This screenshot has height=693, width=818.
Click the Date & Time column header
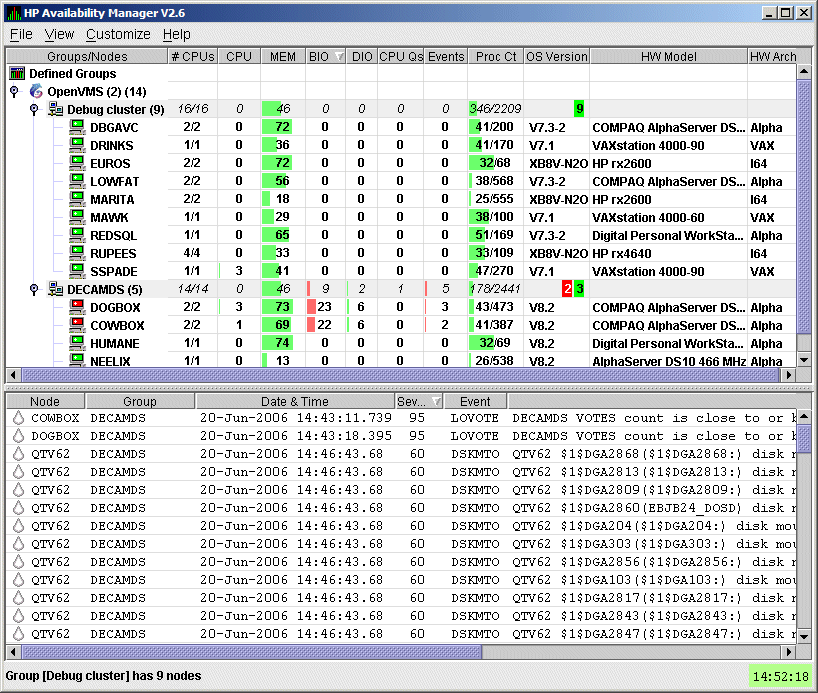(294, 401)
